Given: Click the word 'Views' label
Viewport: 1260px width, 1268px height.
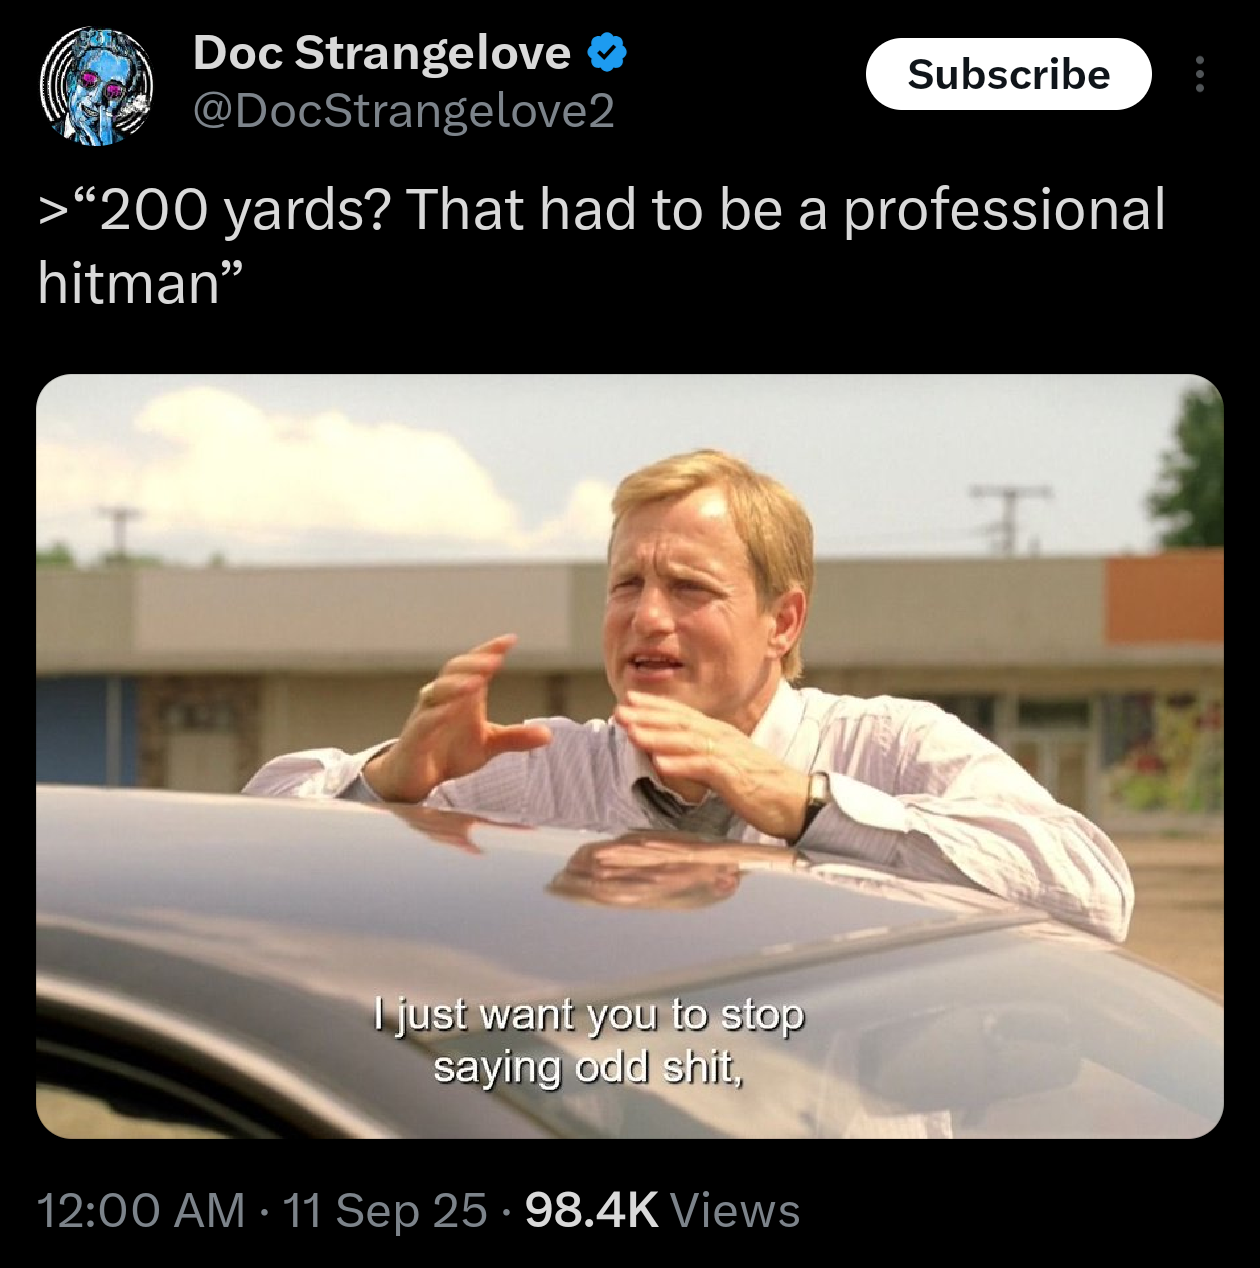Looking at the screenshot, I should coord(735,1210).
